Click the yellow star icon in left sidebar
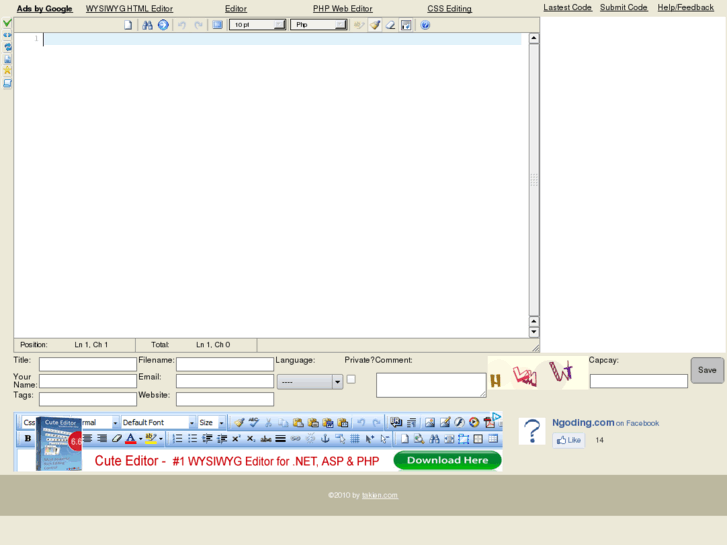The height and width of the screenshot is (545, 727). coord(7,71)
